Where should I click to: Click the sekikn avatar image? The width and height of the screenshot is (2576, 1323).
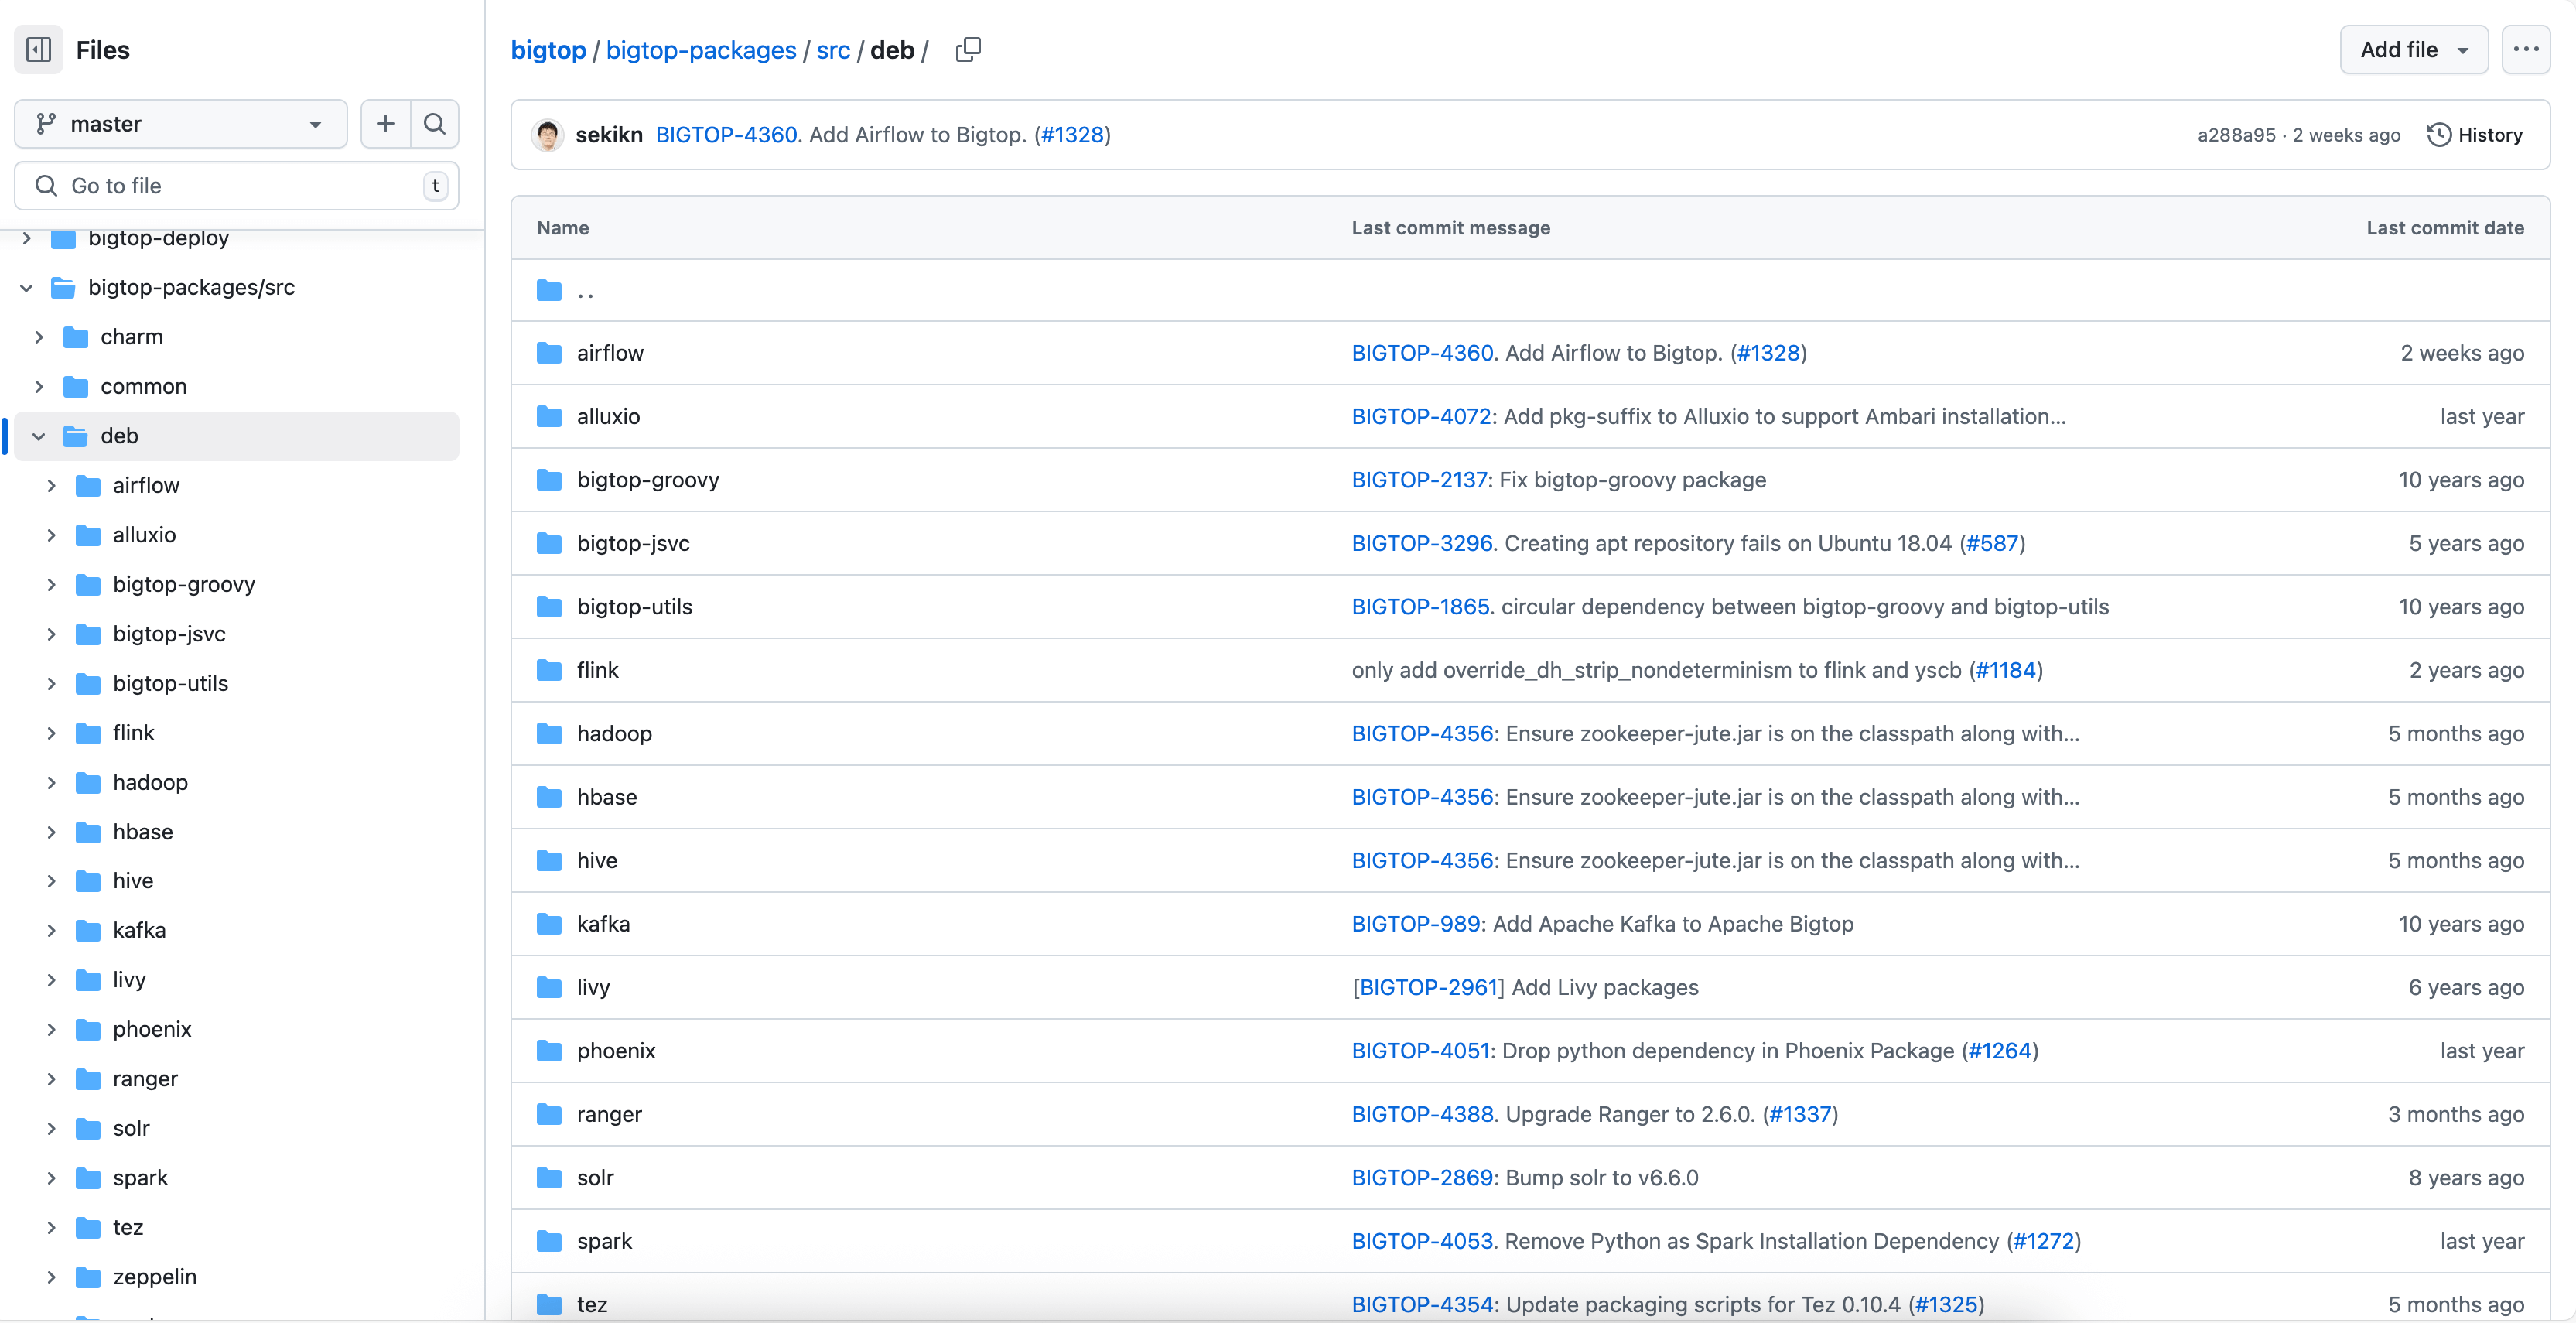547,135
